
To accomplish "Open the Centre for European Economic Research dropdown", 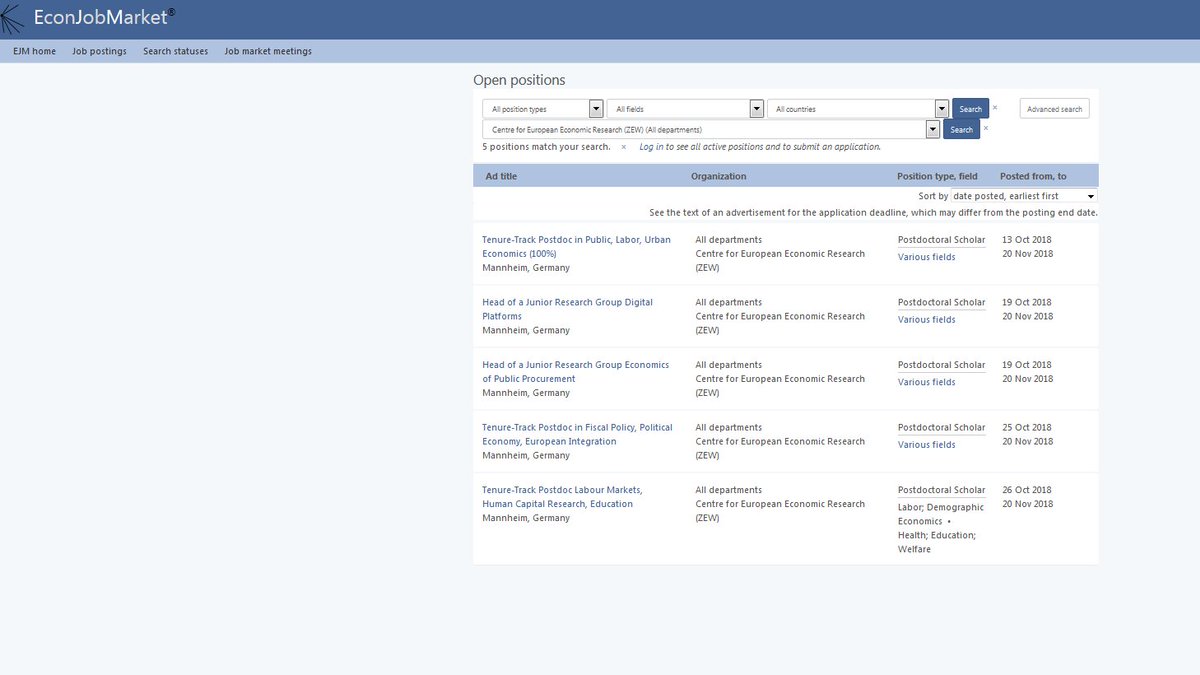I will (711, 130).
